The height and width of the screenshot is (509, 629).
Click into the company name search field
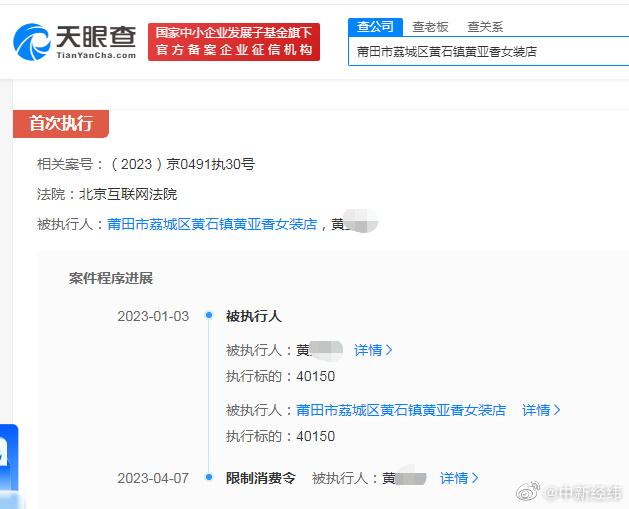point(489,51)
